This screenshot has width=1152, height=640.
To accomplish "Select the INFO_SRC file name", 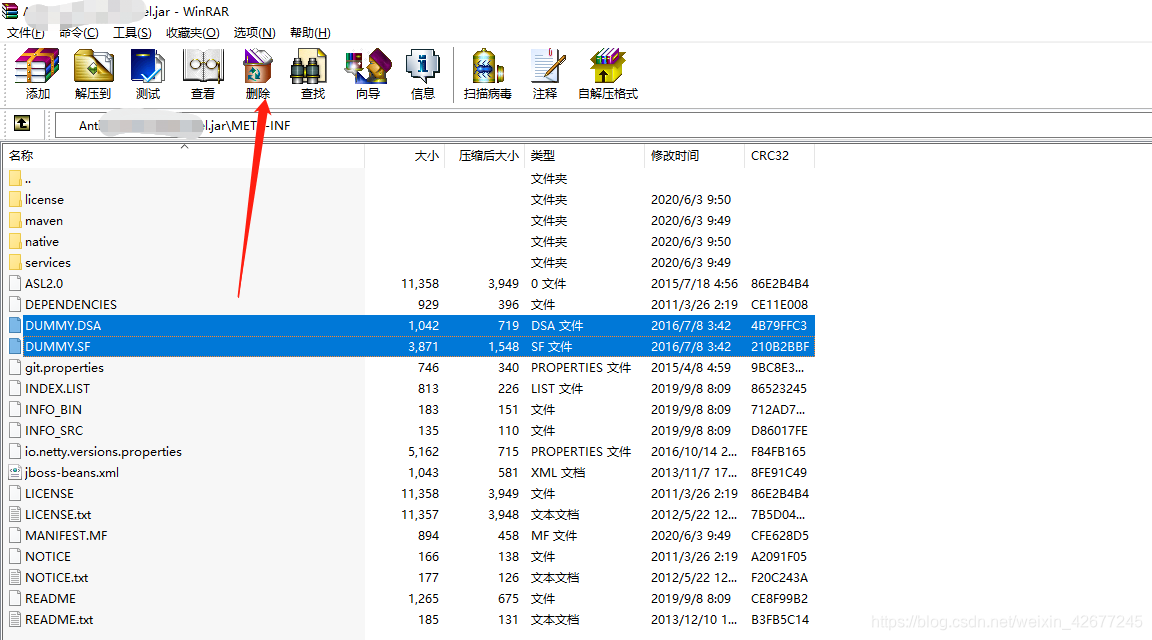I will [54, 431].
